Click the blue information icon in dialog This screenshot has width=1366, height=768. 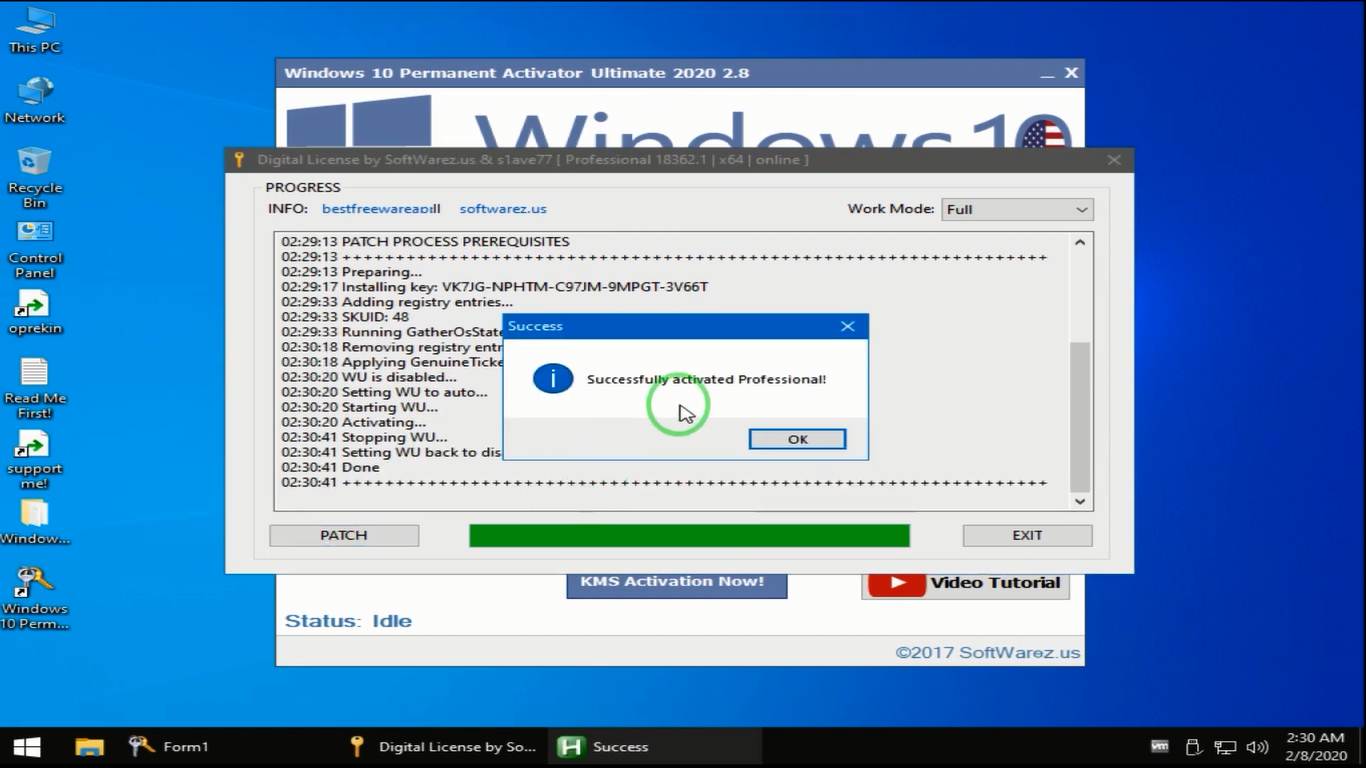[x=553, y=378]
